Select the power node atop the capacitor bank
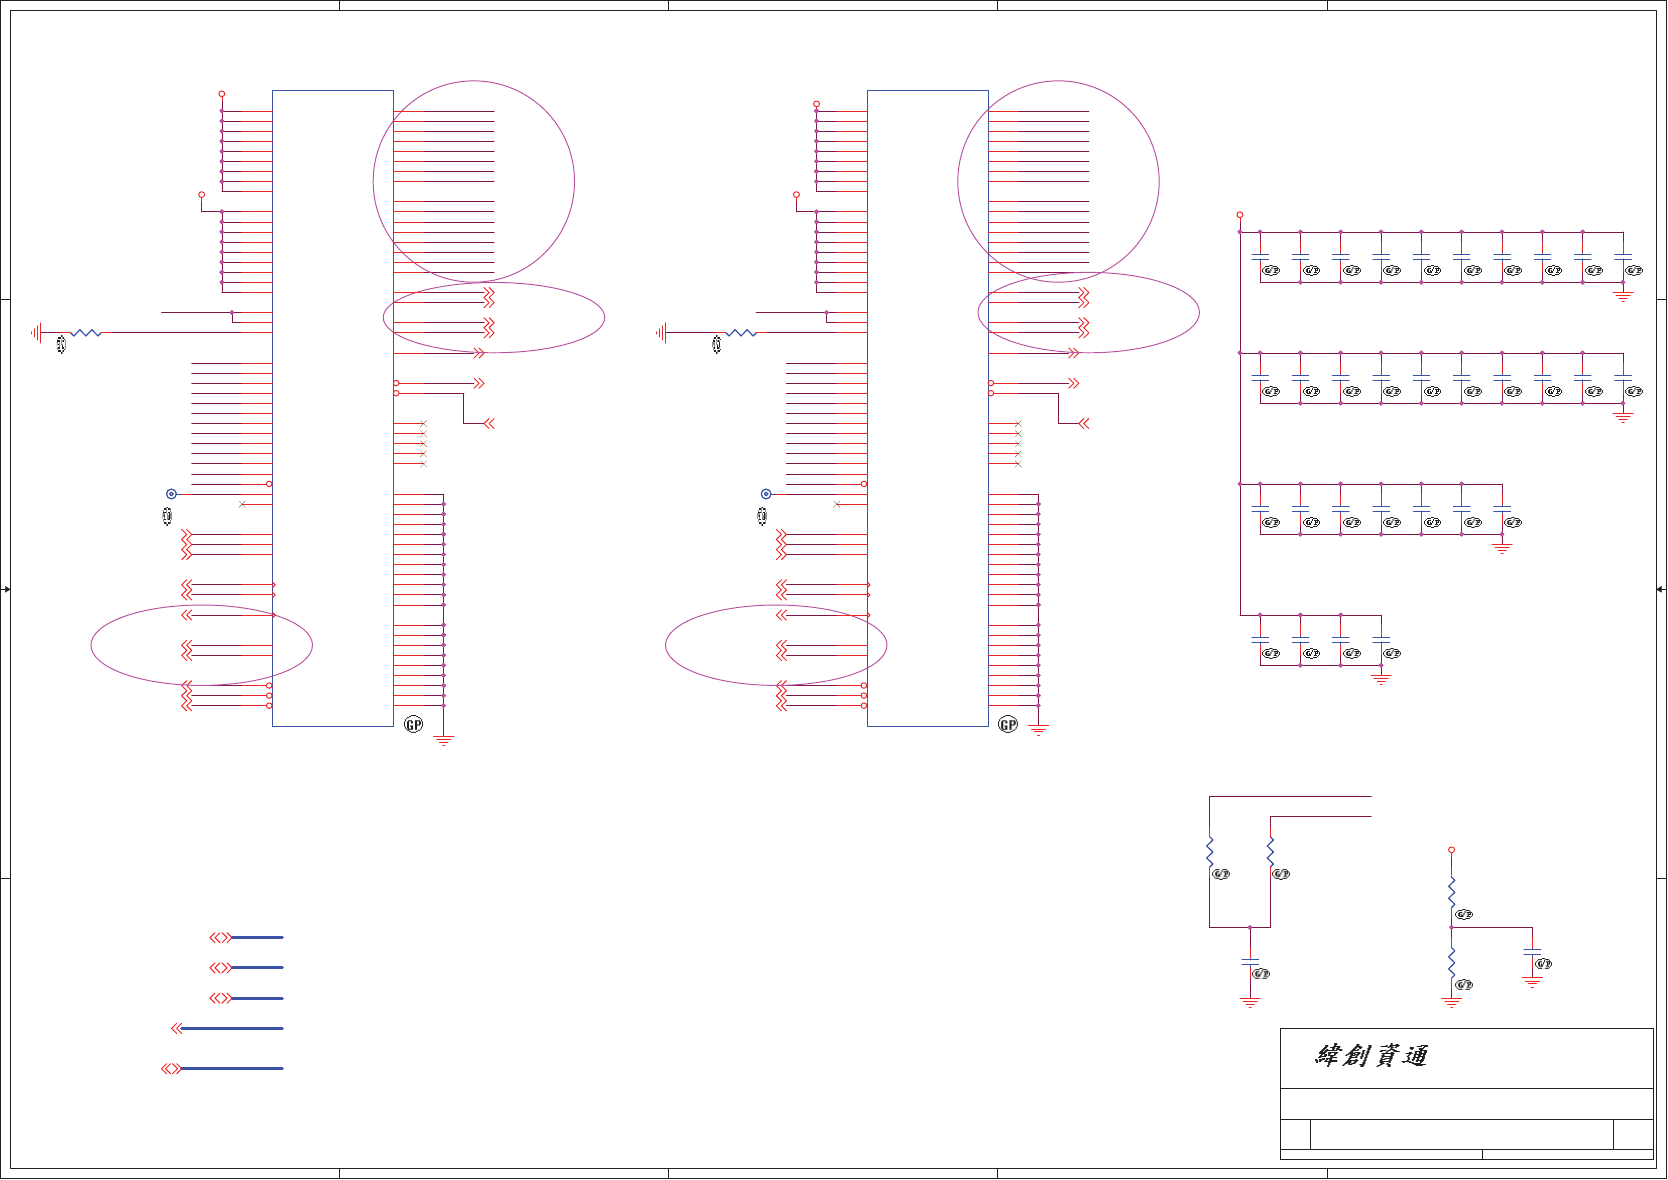Viewport: 1668px width, 1180px height. [x=1240, y=215]
